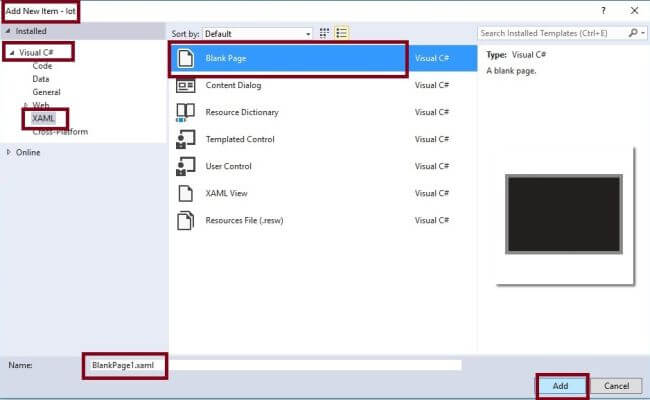This screenshot has height=400, width=650.
Task: Click the Resource Dictionary template icon
Action: pos(185,112)
